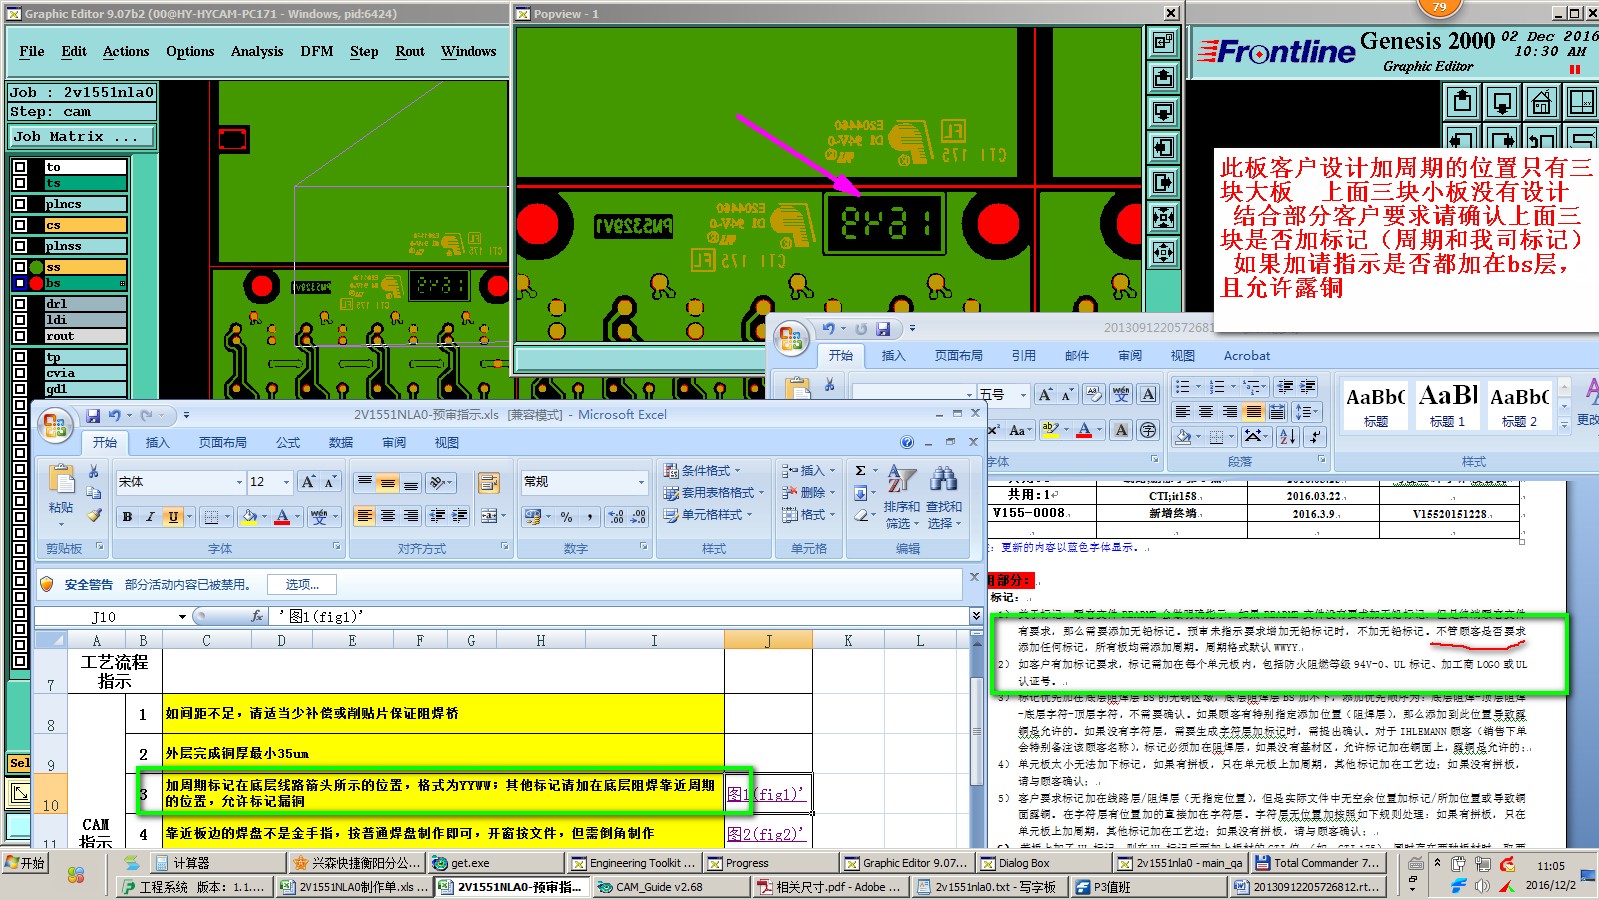Click Increase Font Size in Excel

tap(308, 482)
